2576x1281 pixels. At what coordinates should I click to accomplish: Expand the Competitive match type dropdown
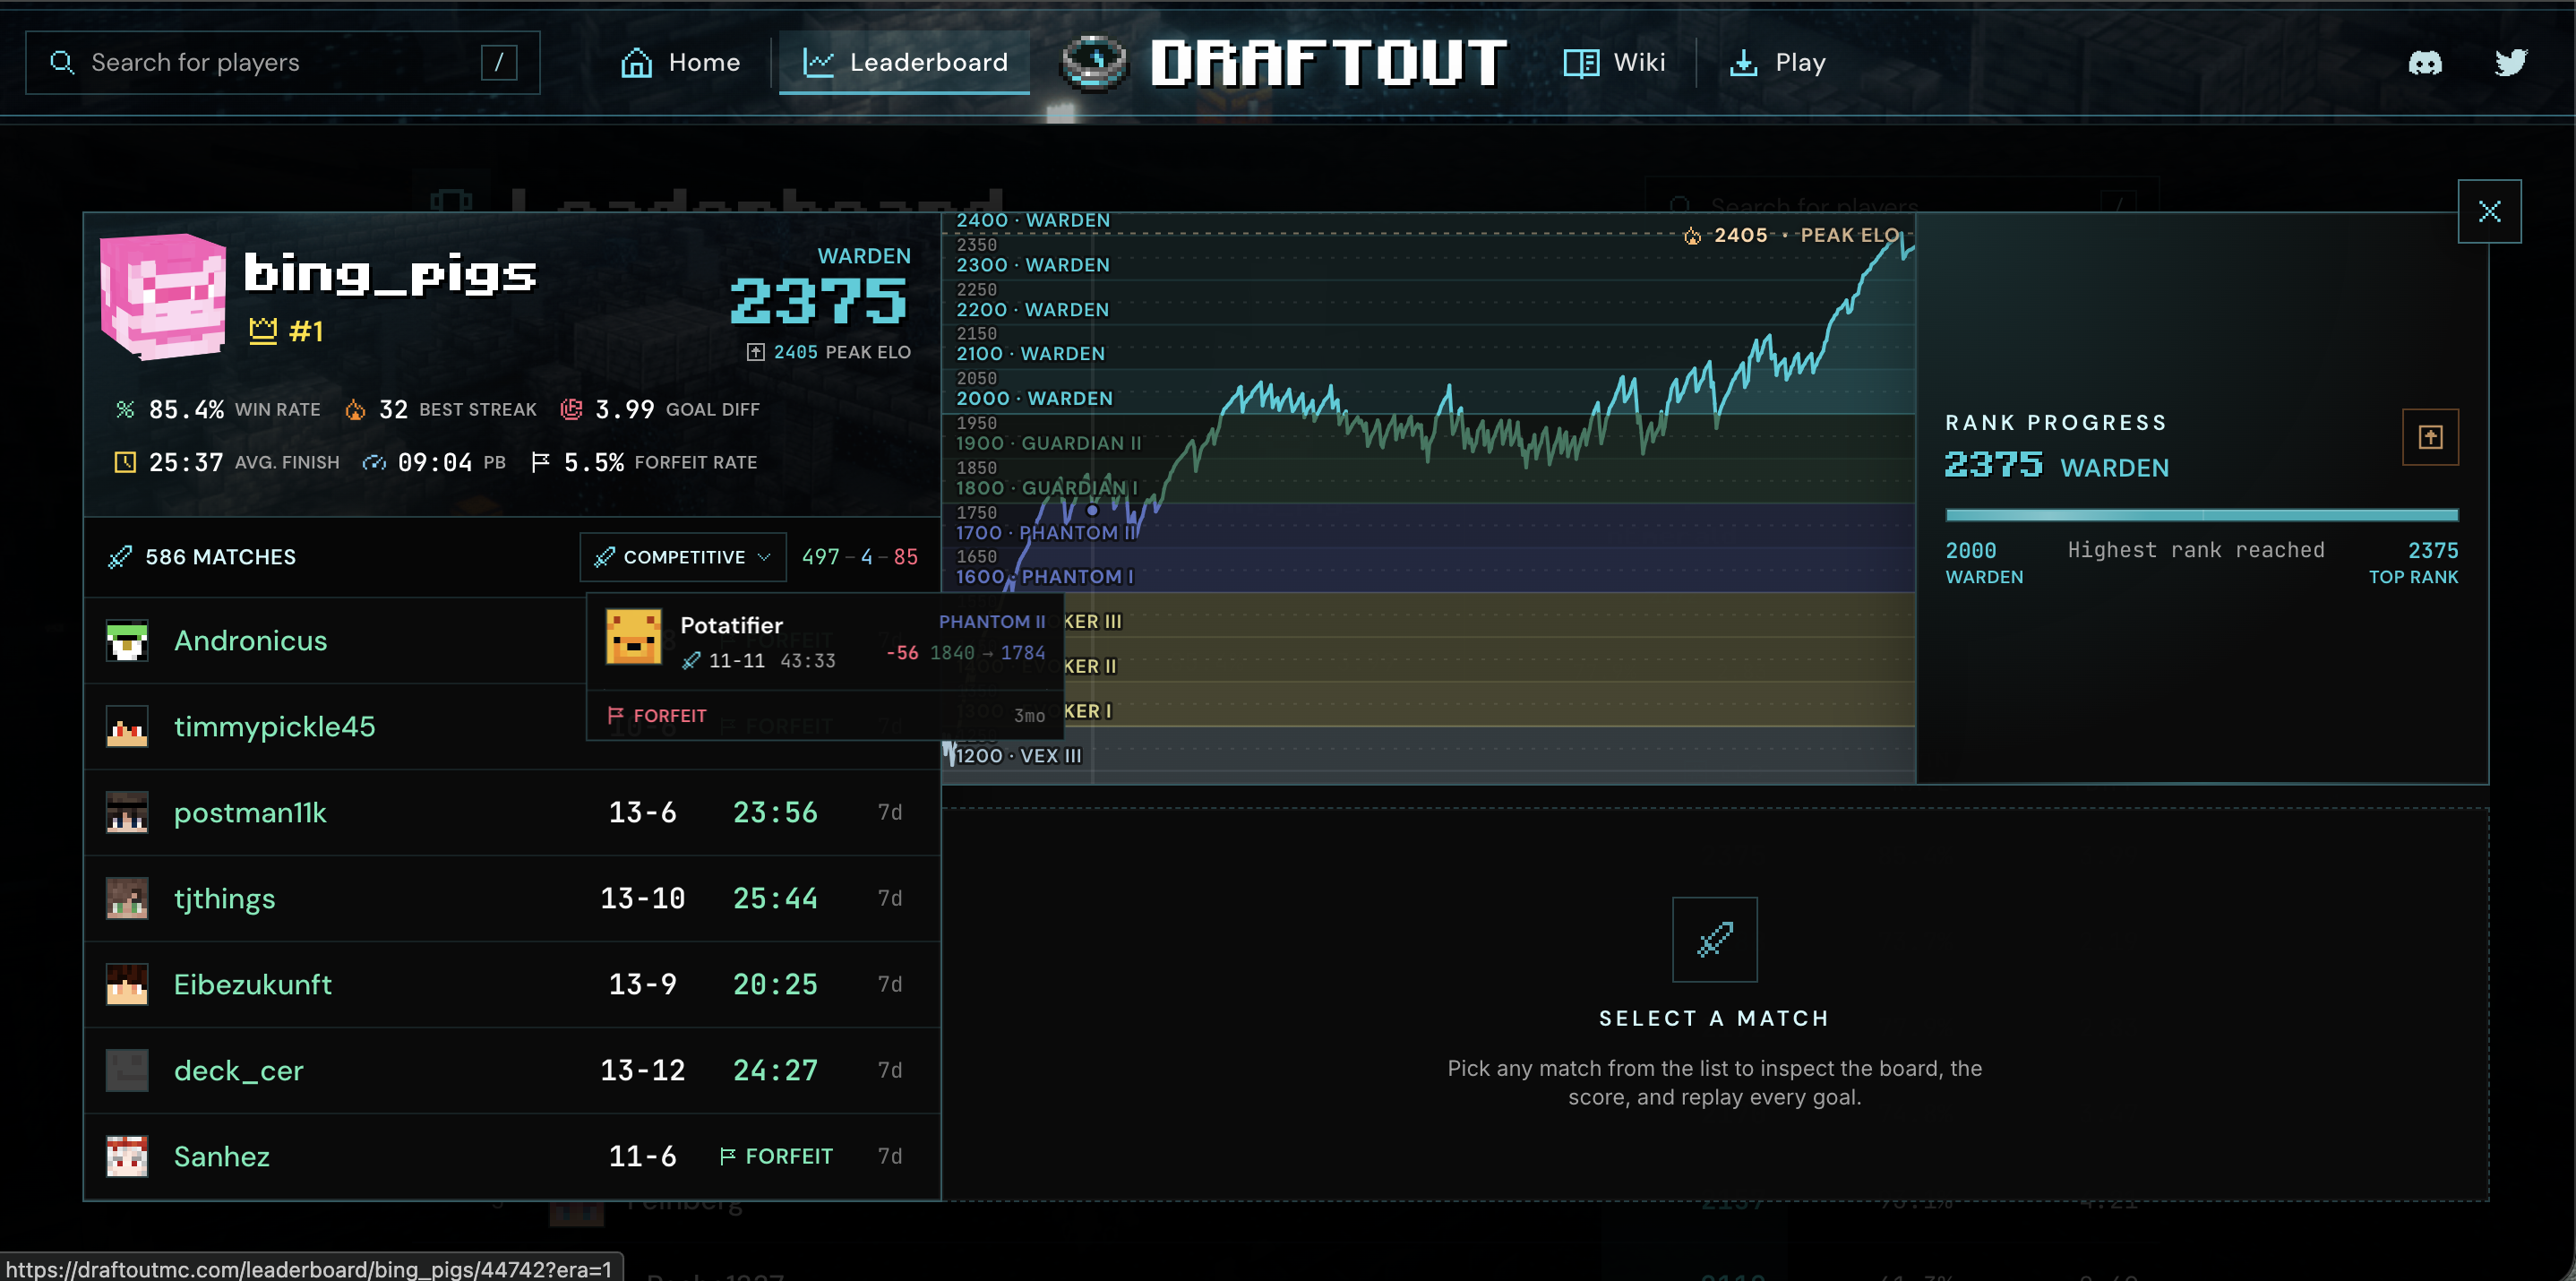pyautogui.click(x=683, y=557)
